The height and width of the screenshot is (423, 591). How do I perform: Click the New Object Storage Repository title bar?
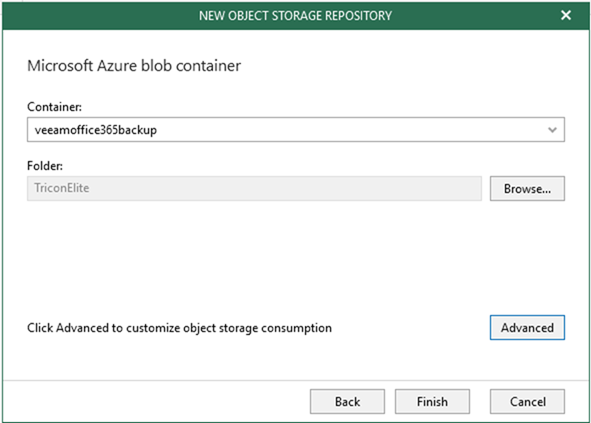tap(296, 15)
